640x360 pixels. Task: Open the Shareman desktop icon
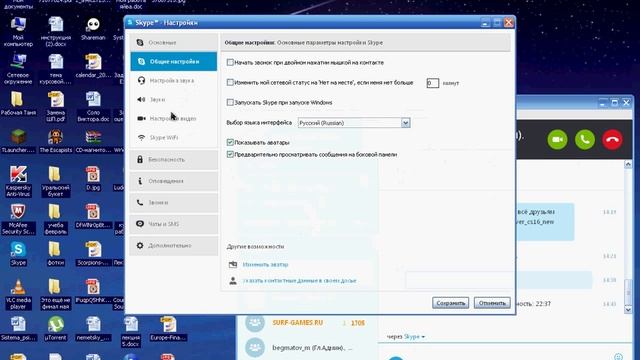[x=93, y=29]
